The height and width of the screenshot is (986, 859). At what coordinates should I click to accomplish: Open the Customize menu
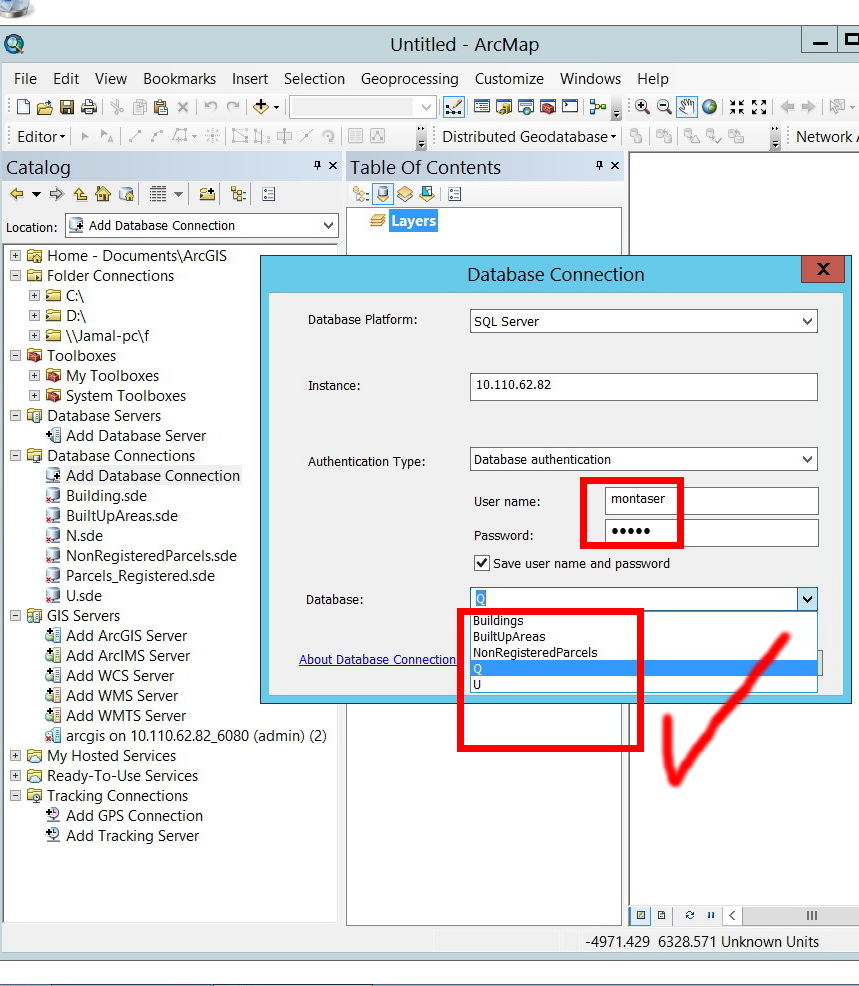pyautogui.click(x=509, y=79)
